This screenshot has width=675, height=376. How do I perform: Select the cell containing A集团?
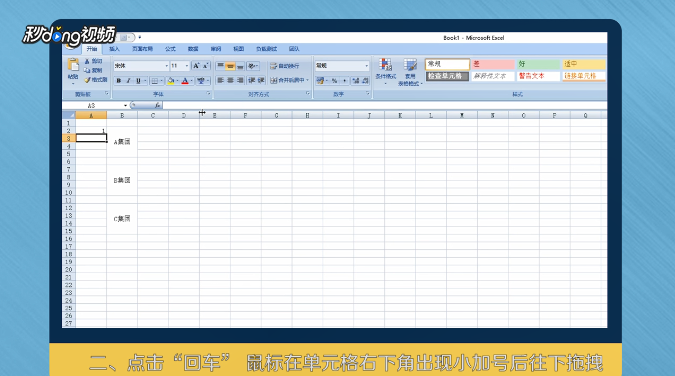click(x=122, y=142)
